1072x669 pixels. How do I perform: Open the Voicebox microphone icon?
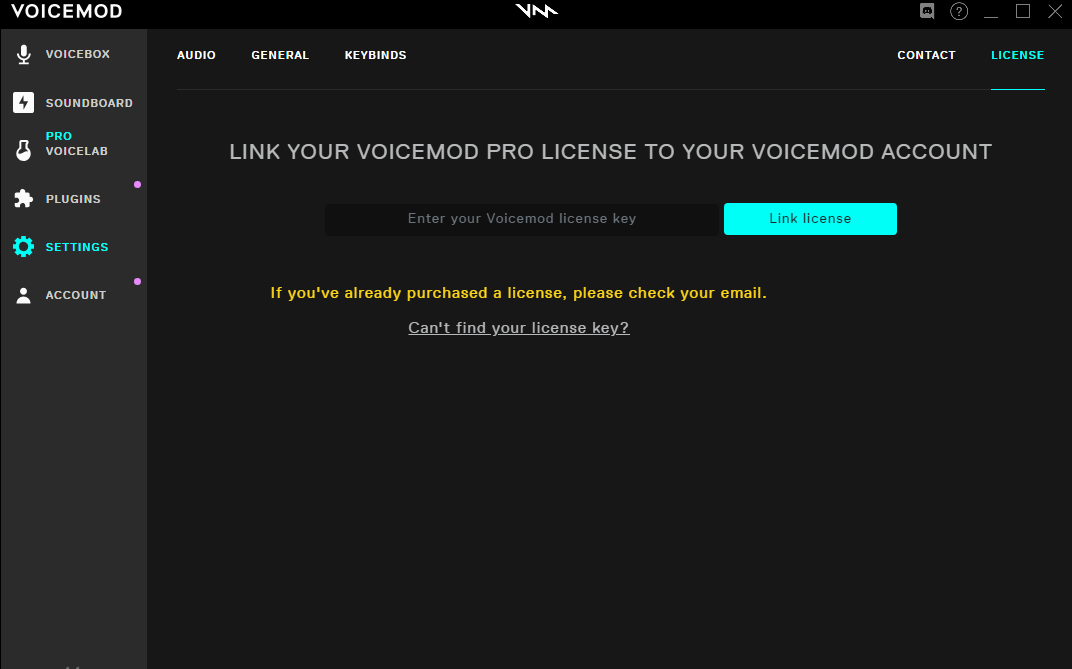point(24,54)
